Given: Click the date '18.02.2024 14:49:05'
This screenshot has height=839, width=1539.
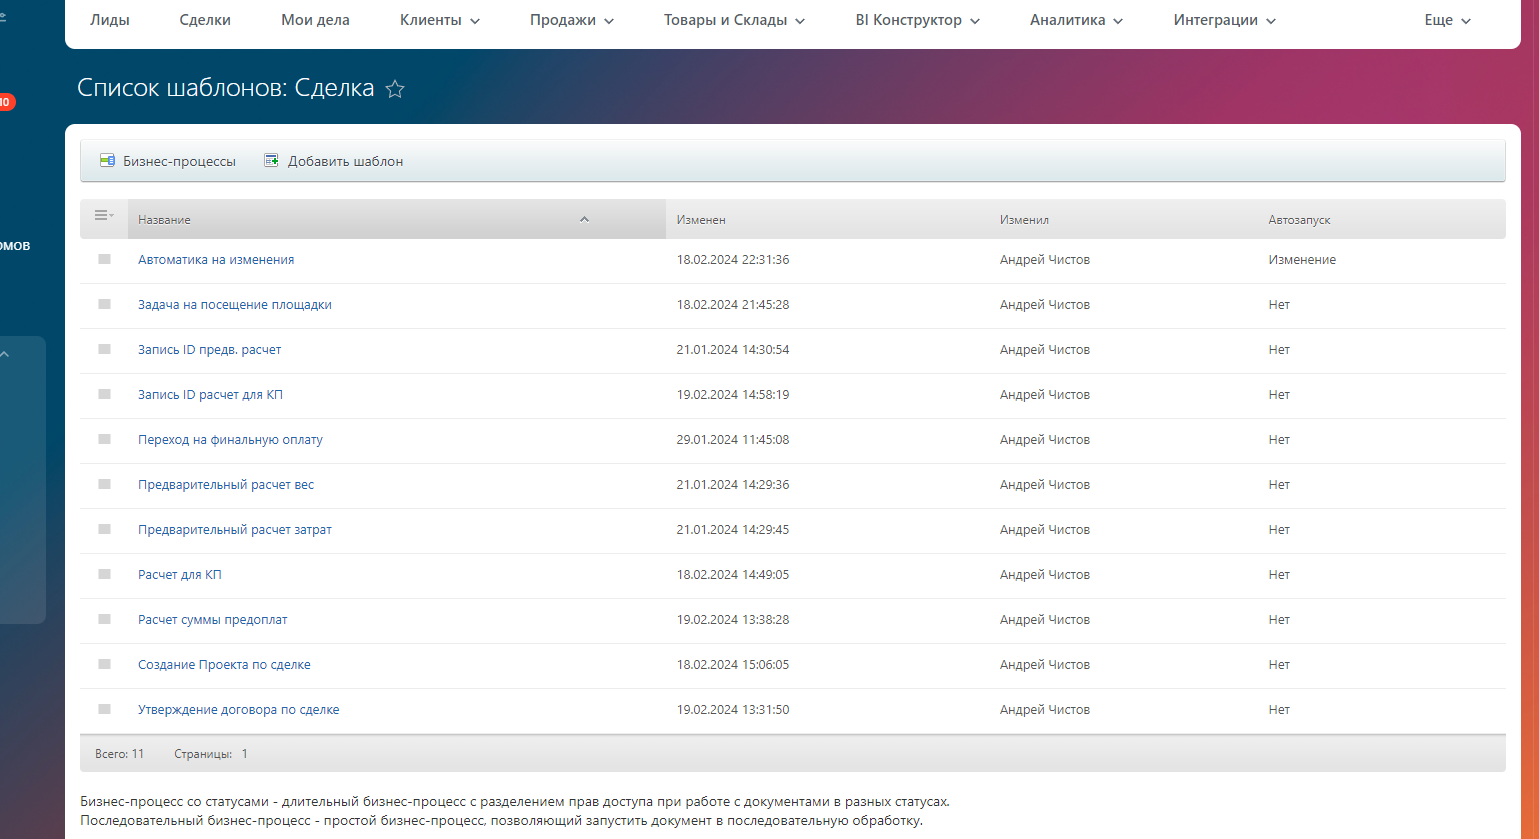Looking at the screenshot, I should [x=733, y=574].
